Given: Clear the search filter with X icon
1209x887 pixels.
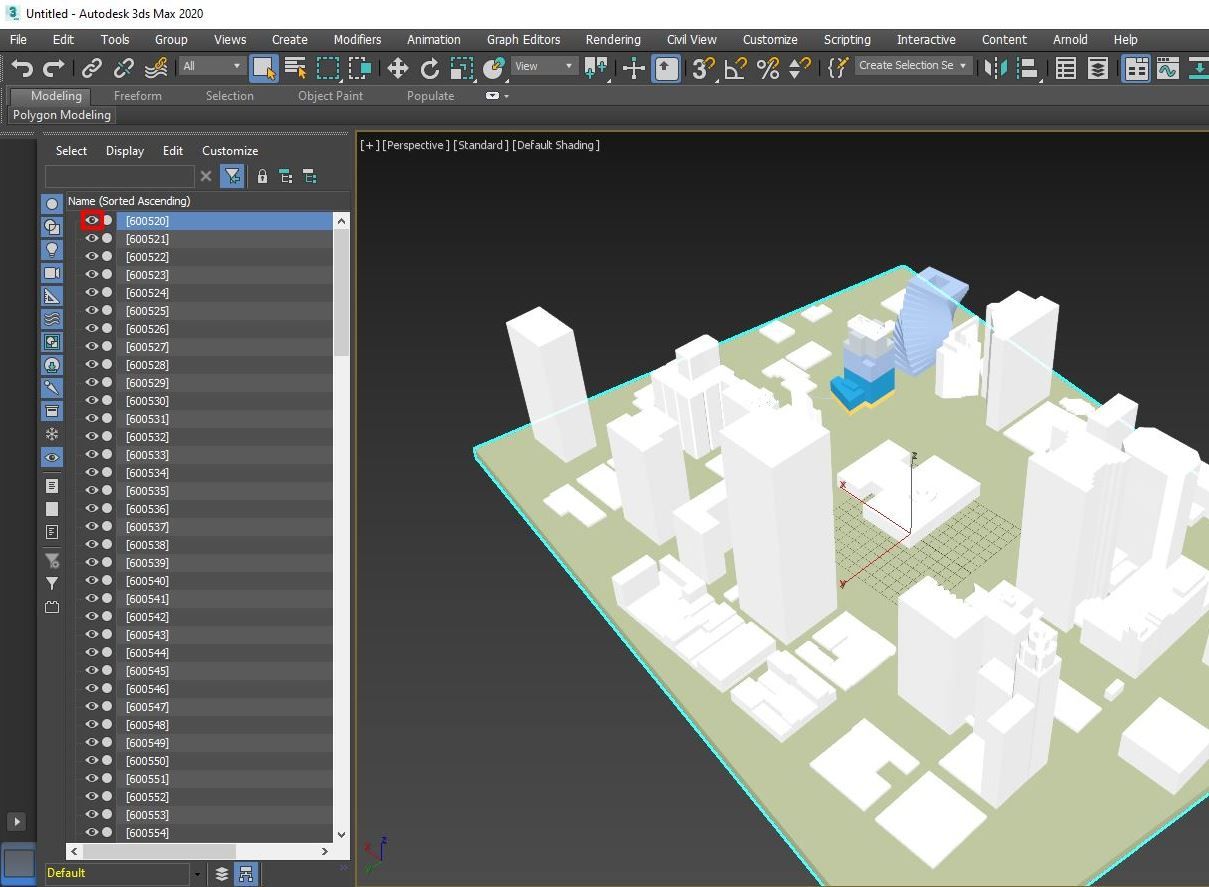Looking at the screenshot, I should [x=206, y=176].
